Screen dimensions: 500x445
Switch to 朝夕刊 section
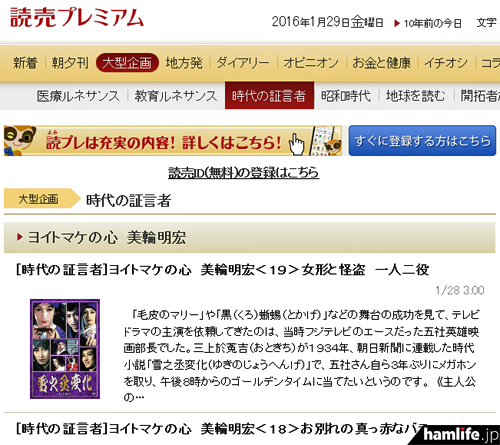point(70,63)
